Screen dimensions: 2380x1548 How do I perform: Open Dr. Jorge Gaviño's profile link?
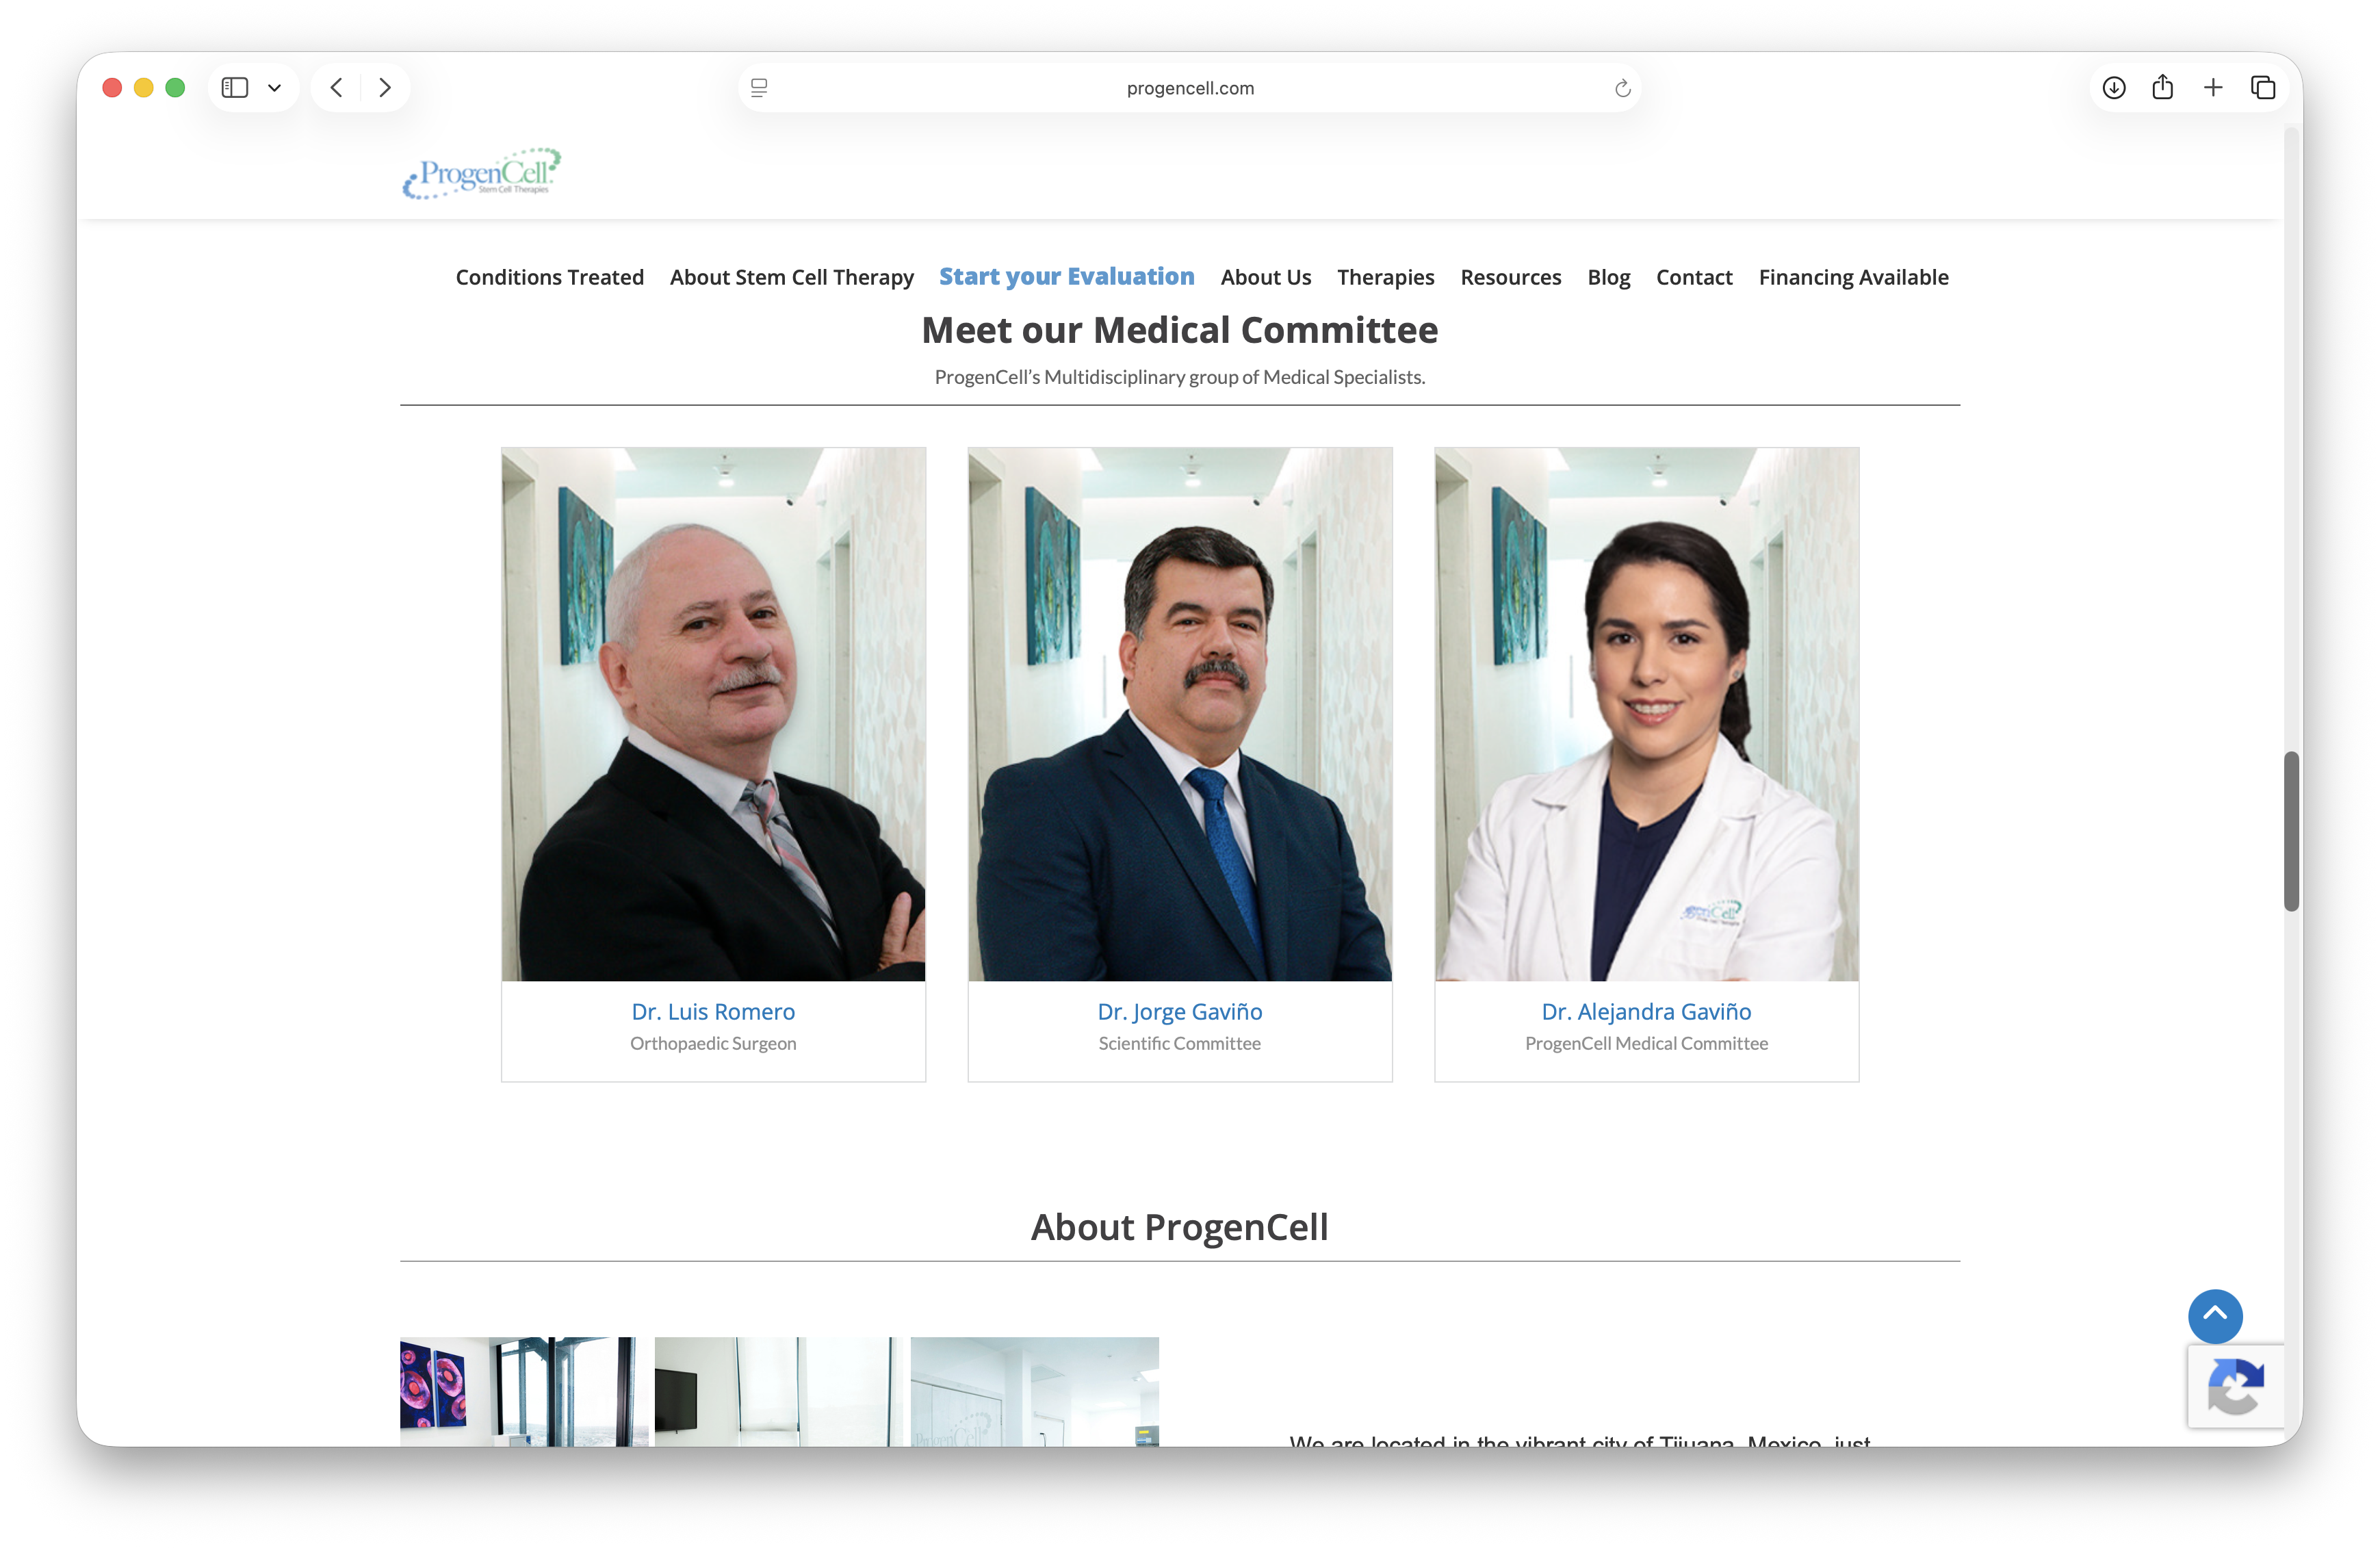[1180, 1011]
